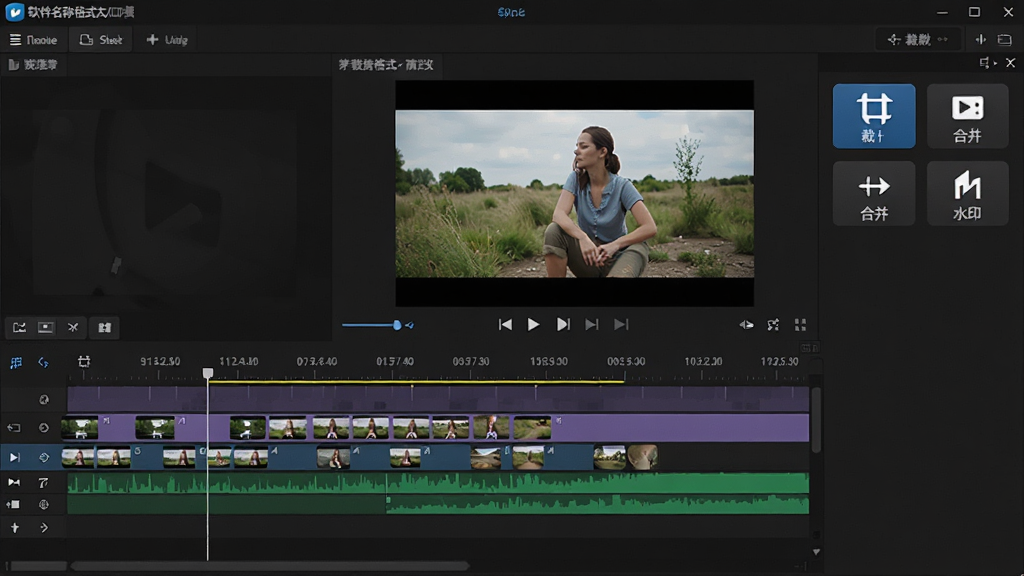Click the timeline horizontal scrollbar
Screen dimensions: 1024x576
[x=270, y=566]
